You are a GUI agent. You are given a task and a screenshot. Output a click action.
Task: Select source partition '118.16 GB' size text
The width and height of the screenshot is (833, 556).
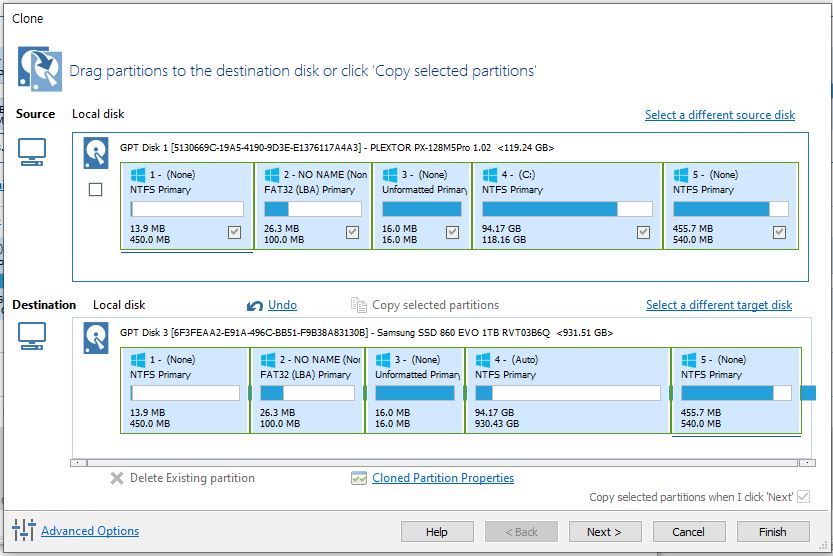504,239
